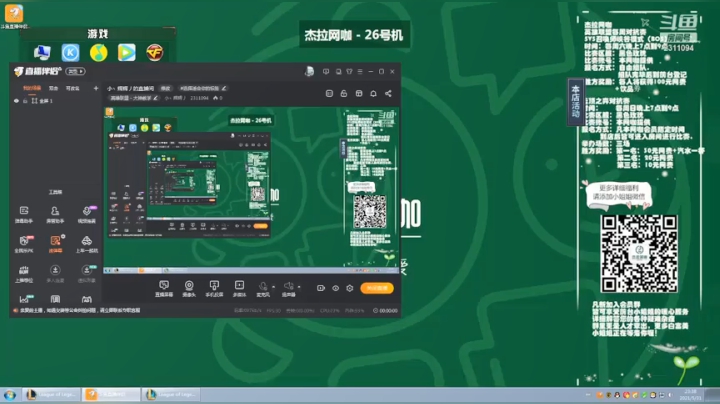The width and height of the screenshot is (720, 404).
Task: Open the notification bell icon
Action: coord(373,94)
